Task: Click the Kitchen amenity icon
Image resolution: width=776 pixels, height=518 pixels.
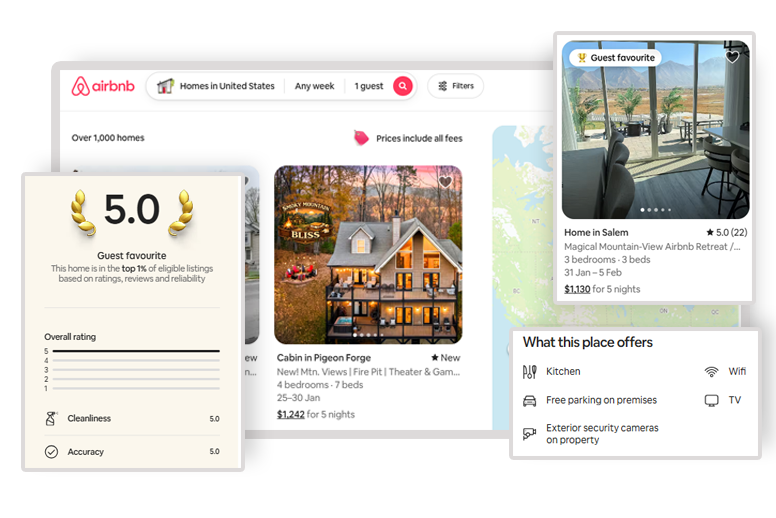Action: [x=529, y=371]
